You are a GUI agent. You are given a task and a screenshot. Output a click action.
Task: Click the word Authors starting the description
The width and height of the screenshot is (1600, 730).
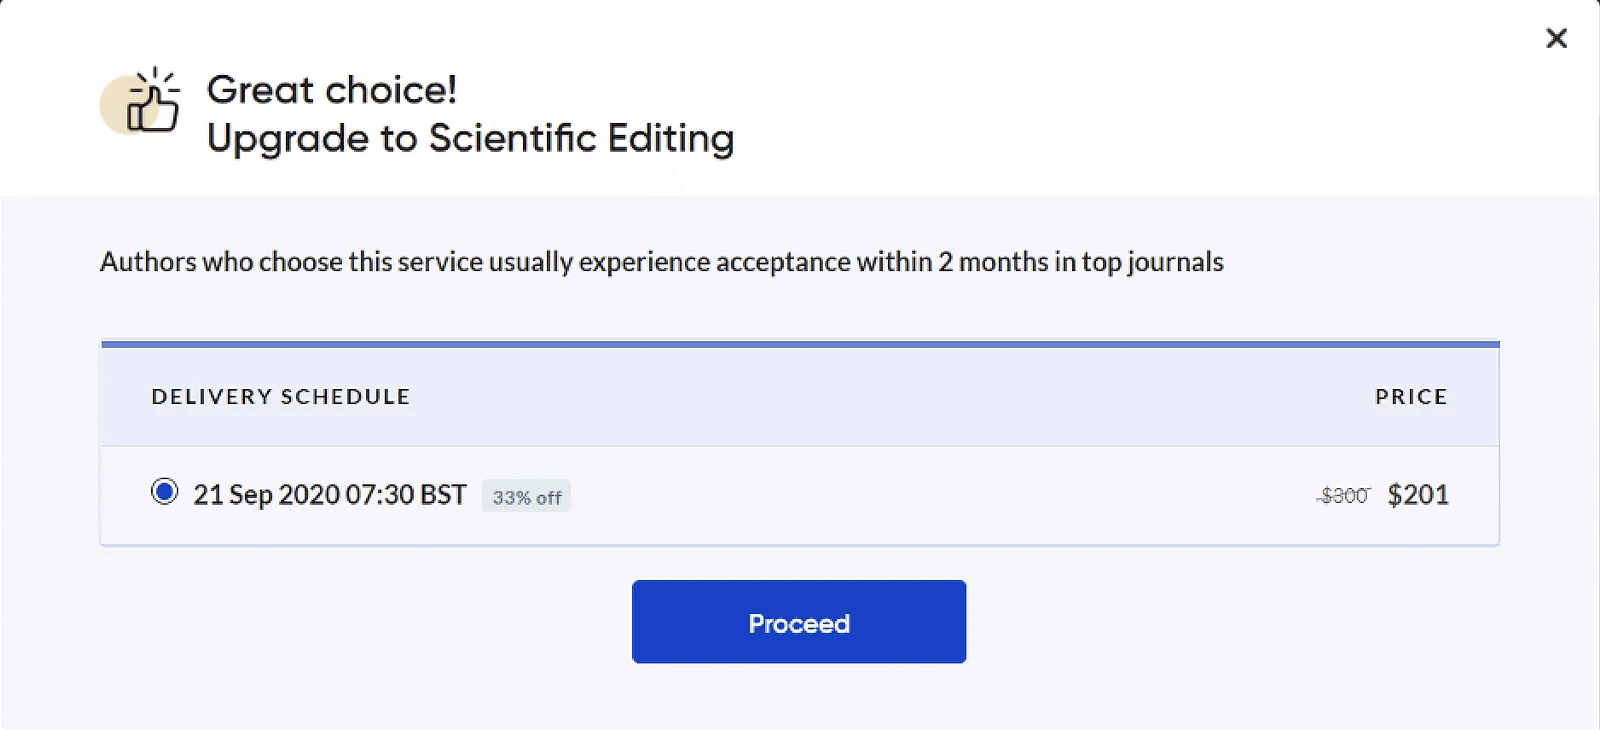(x=148, y=262)
